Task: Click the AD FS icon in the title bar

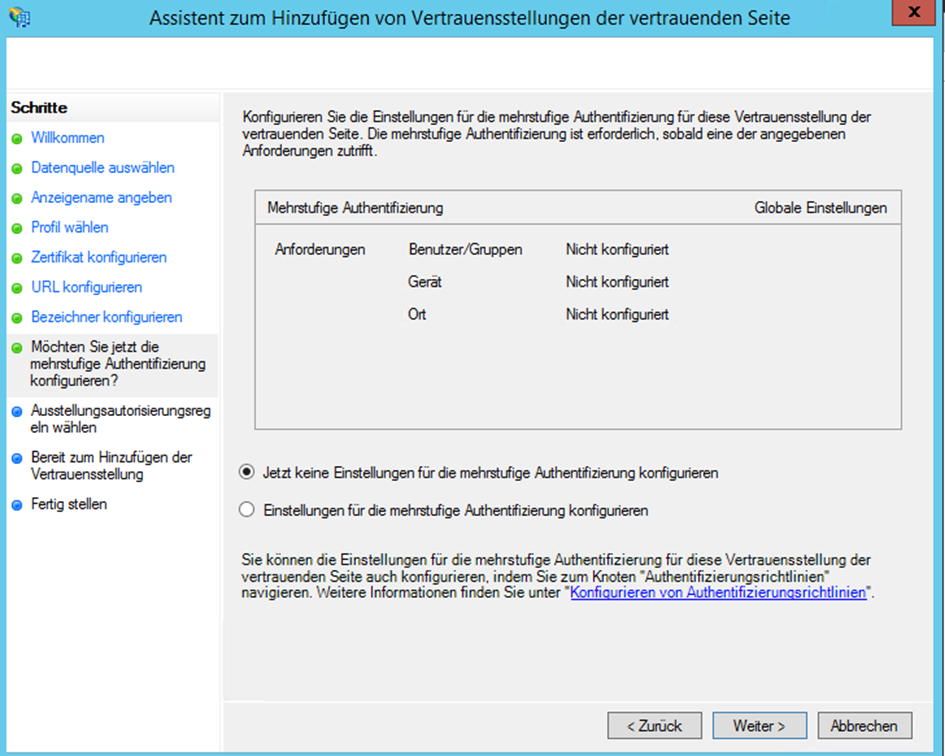Action: (x=18, y=17)
